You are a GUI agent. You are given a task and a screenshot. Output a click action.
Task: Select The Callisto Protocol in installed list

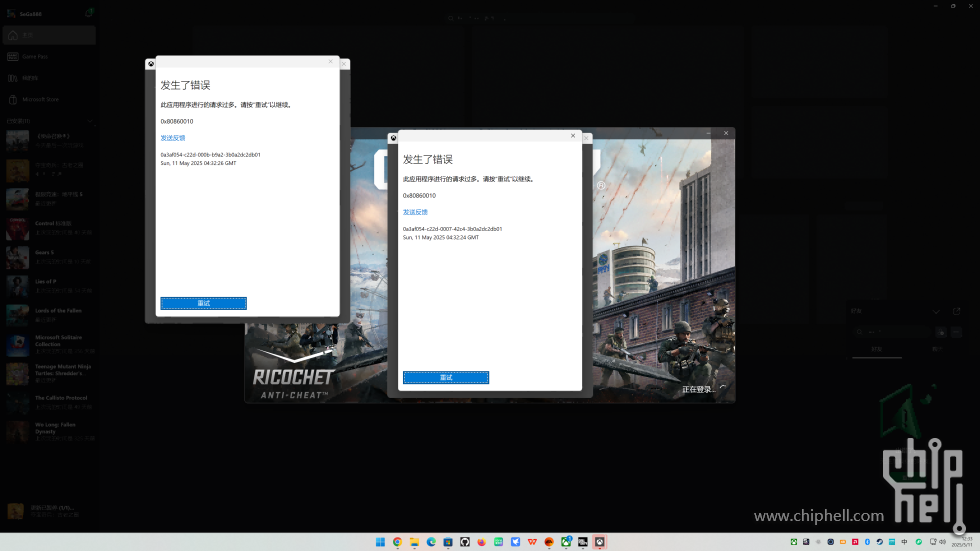point(49,402)
